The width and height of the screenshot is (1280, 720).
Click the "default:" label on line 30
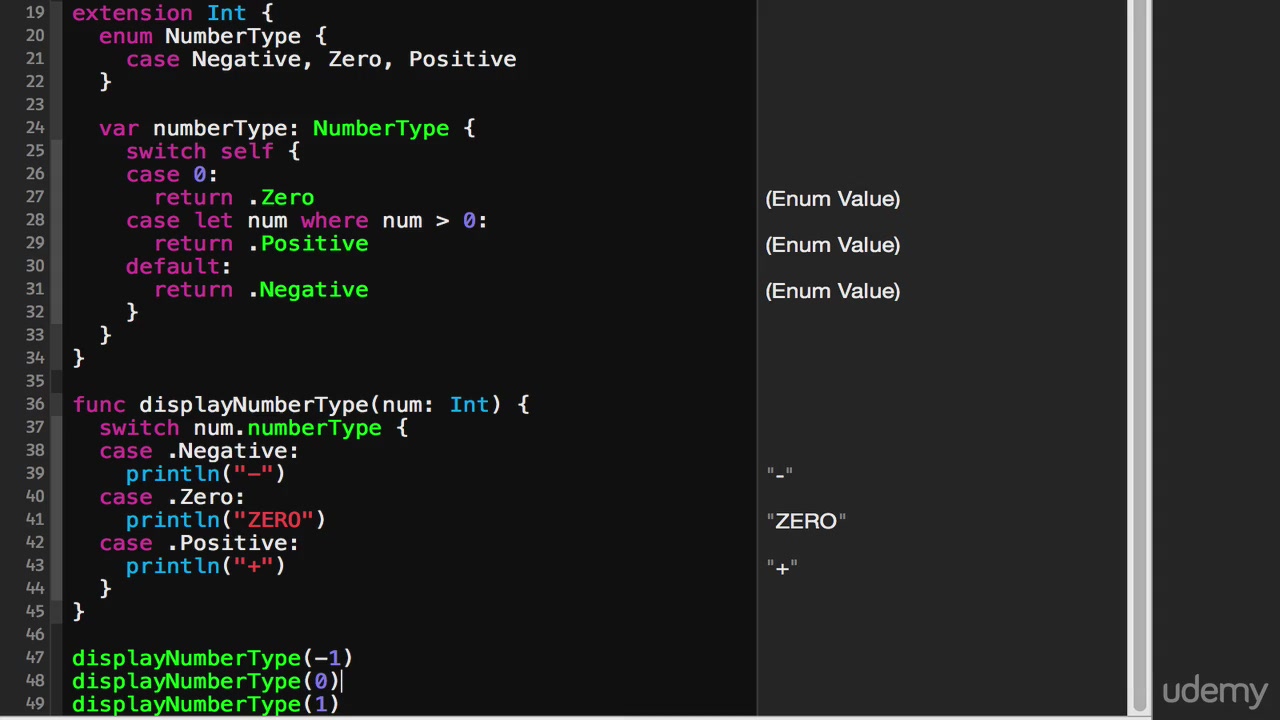pyautogui.click(x=178, y=266)
